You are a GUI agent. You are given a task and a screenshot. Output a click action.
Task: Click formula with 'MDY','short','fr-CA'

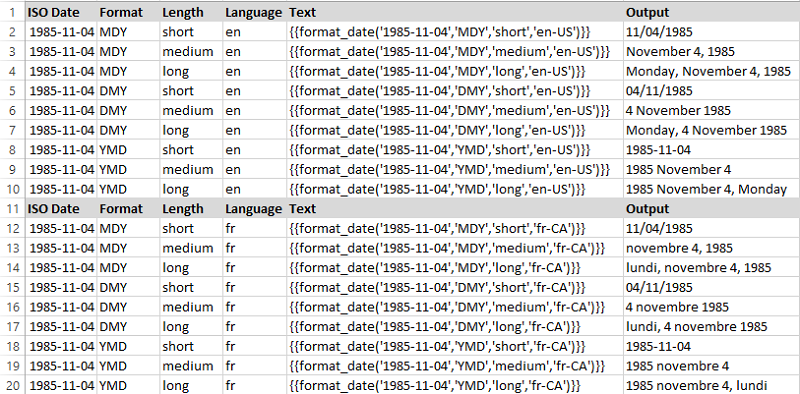[x=455, y=228]
